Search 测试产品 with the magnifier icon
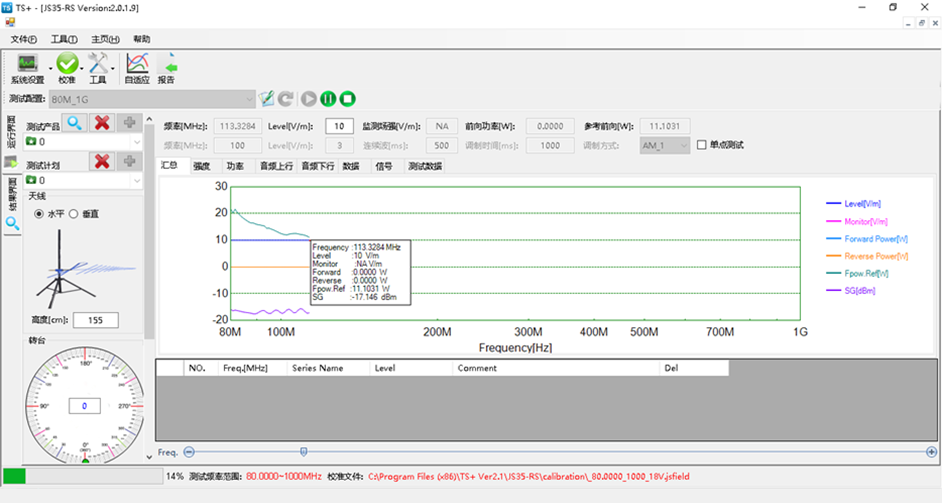Viewport: 942px width, 503px height. 73,123
